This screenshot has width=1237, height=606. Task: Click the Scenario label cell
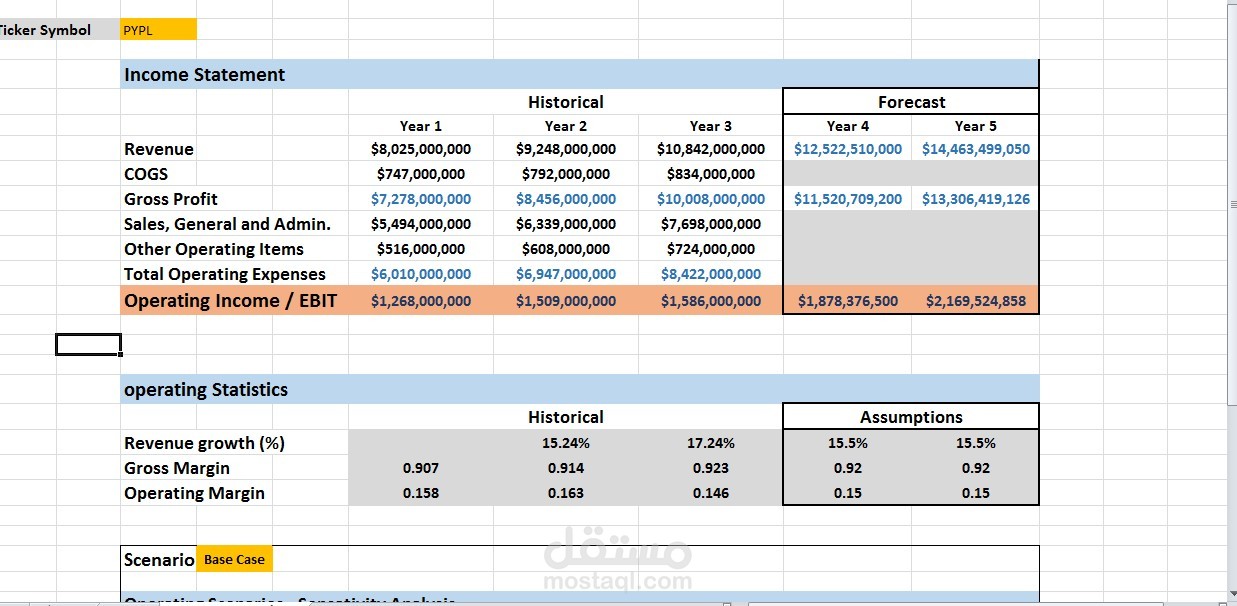coord(159,559)
